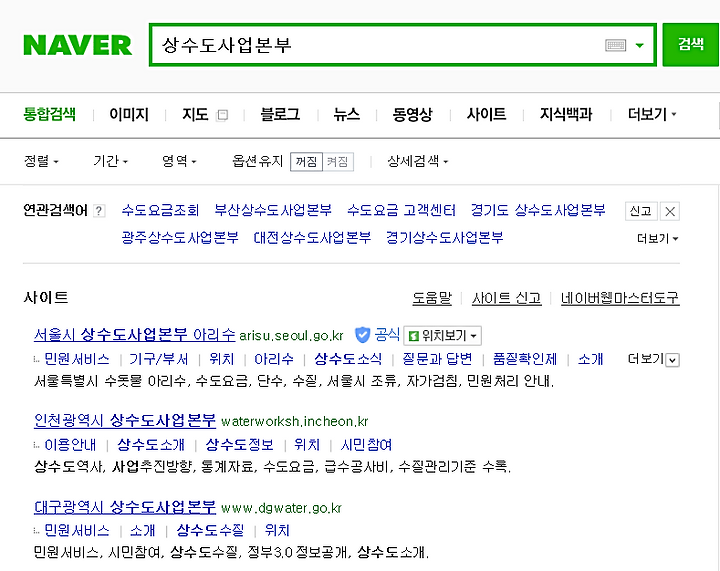Open the 기간 period dropdown
The image size is (720, 571).
[110, 161]
